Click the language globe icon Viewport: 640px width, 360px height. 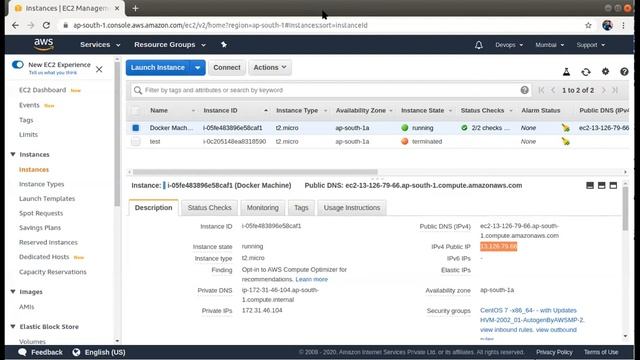[76, 352]
